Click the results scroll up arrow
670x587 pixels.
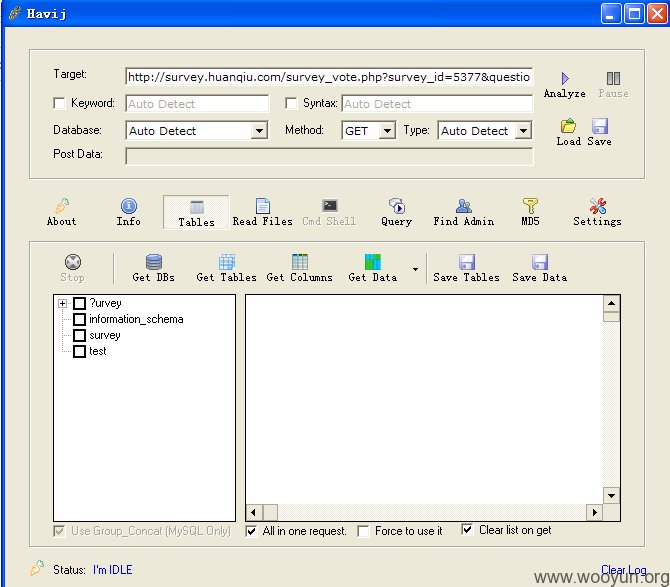point(611,303)
